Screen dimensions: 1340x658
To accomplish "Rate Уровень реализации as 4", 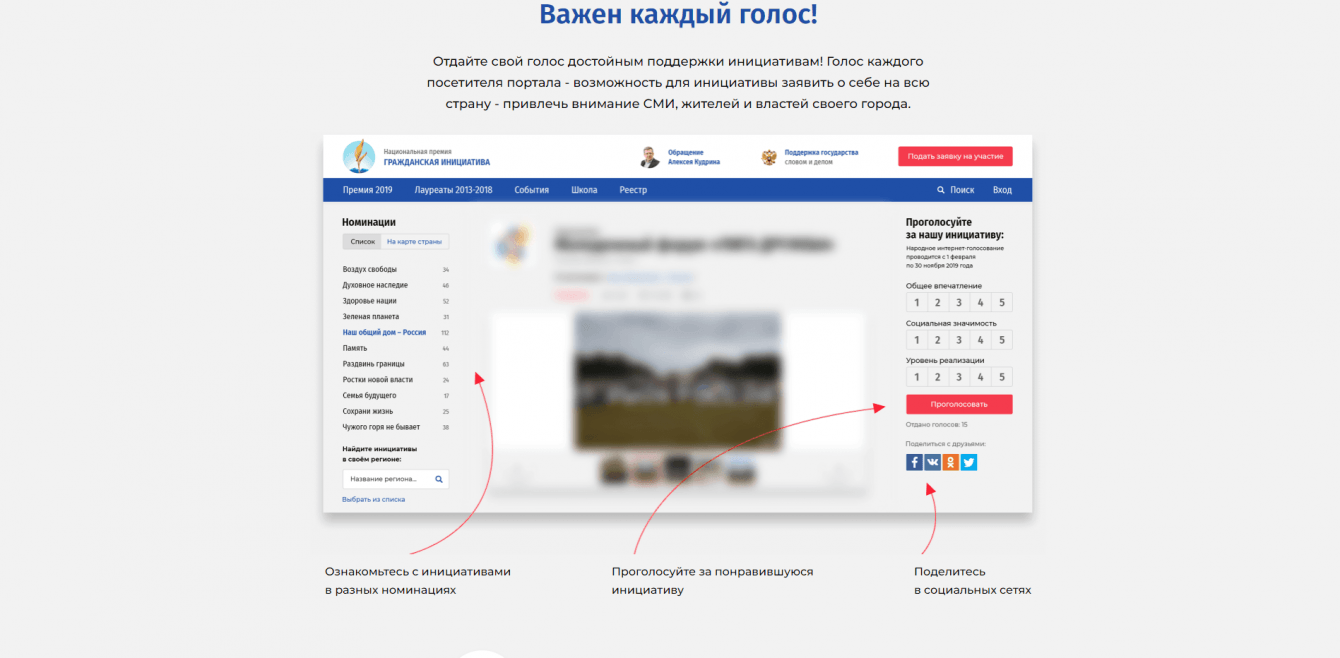I will pyautogui.click(x=981, y=377).
